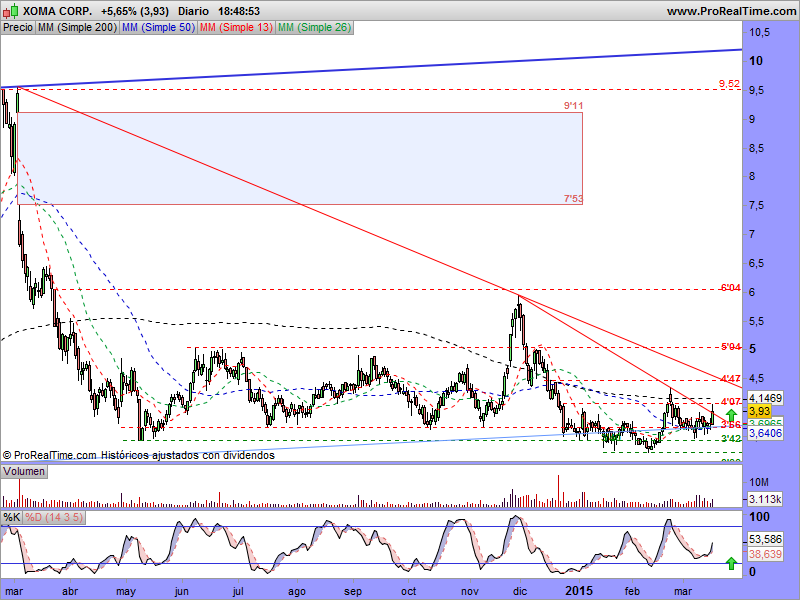Open the MM (Simple 13) indicator label
Image resolution: width=800 pixels, height=600 pixels.
pos(236,28)
